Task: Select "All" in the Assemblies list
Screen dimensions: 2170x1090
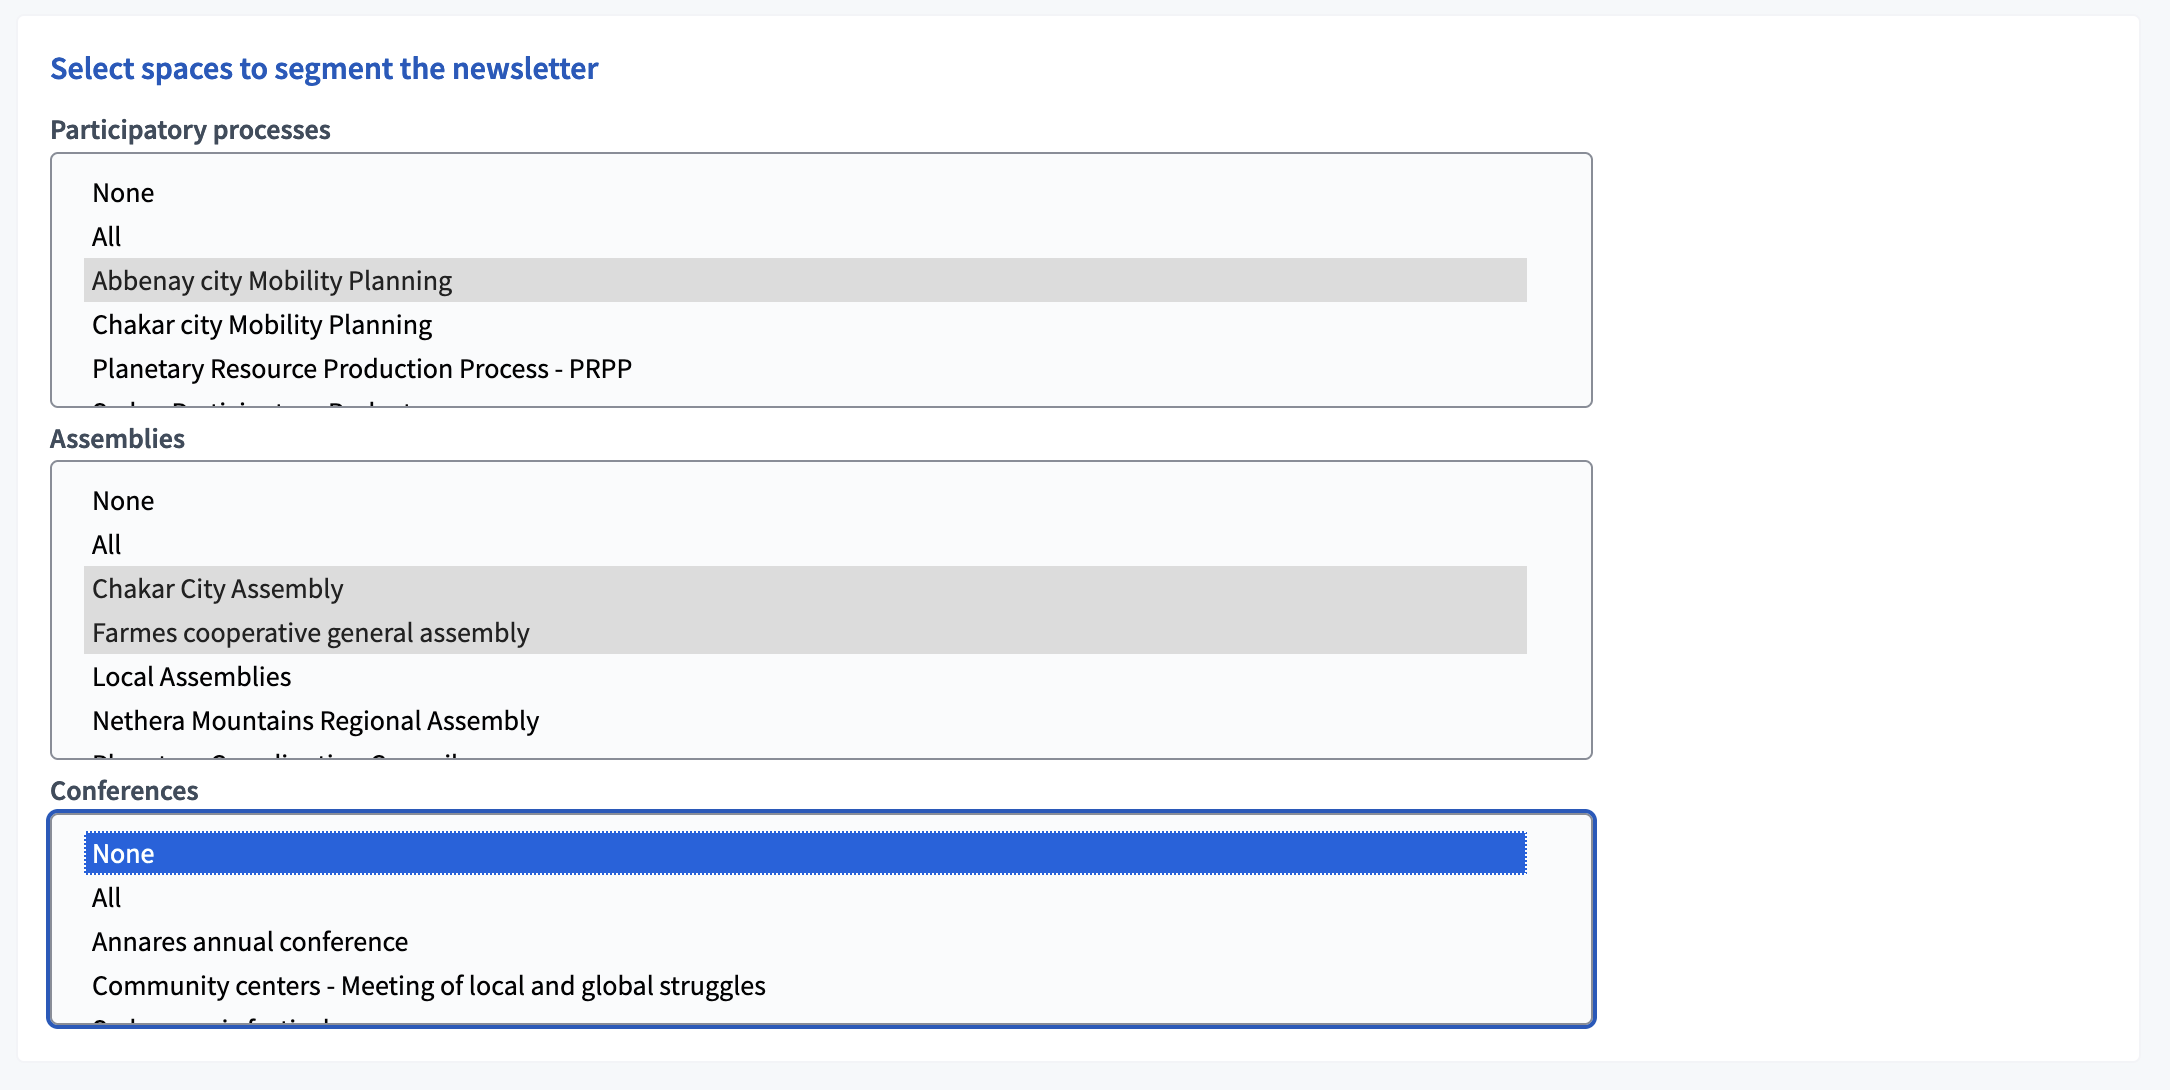Action: 106,544
